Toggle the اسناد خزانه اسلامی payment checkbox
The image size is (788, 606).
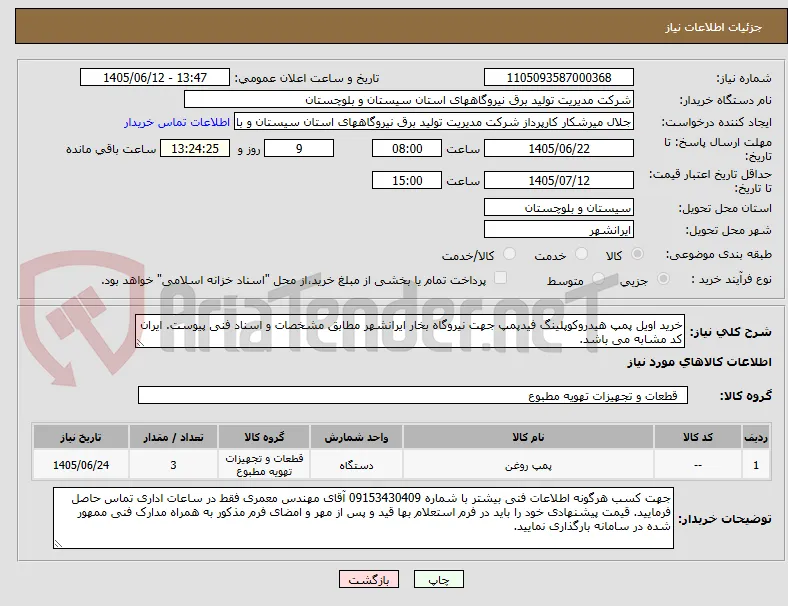[501, 278]
